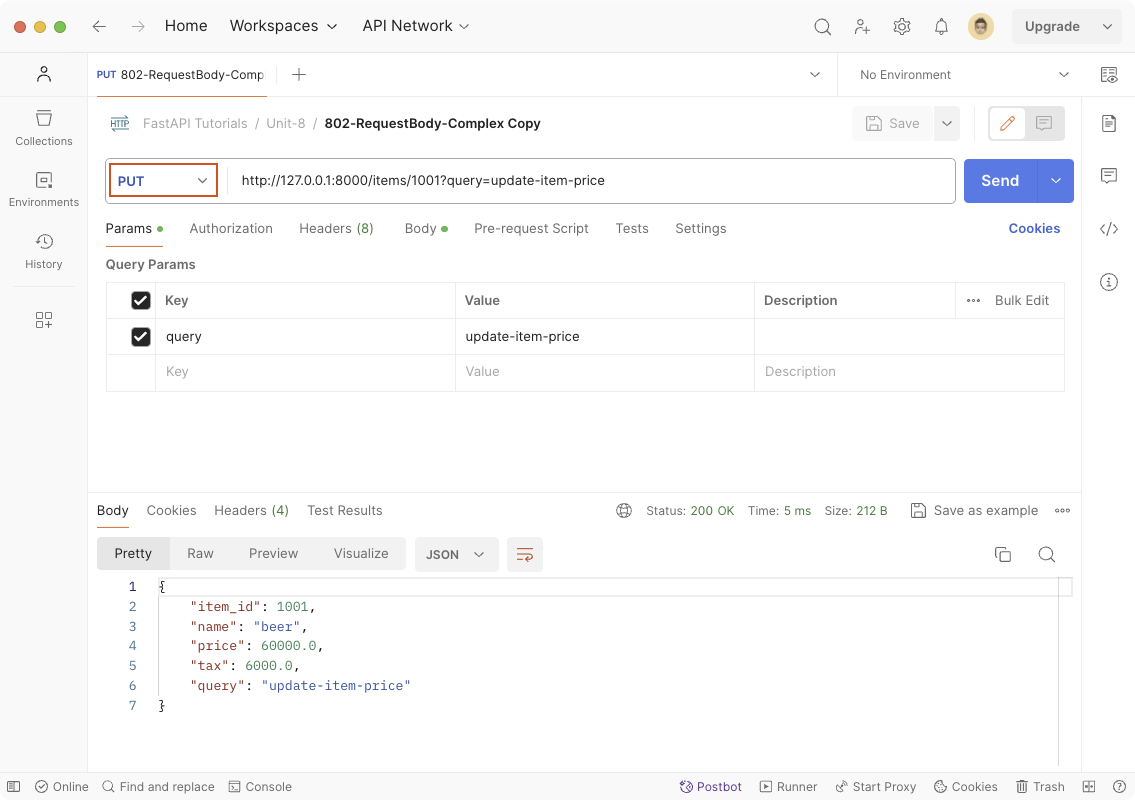The width and height of the screenshot is (1135, 800).
Task: Click the search magnifier in header
Action: (x=822, y=27)
